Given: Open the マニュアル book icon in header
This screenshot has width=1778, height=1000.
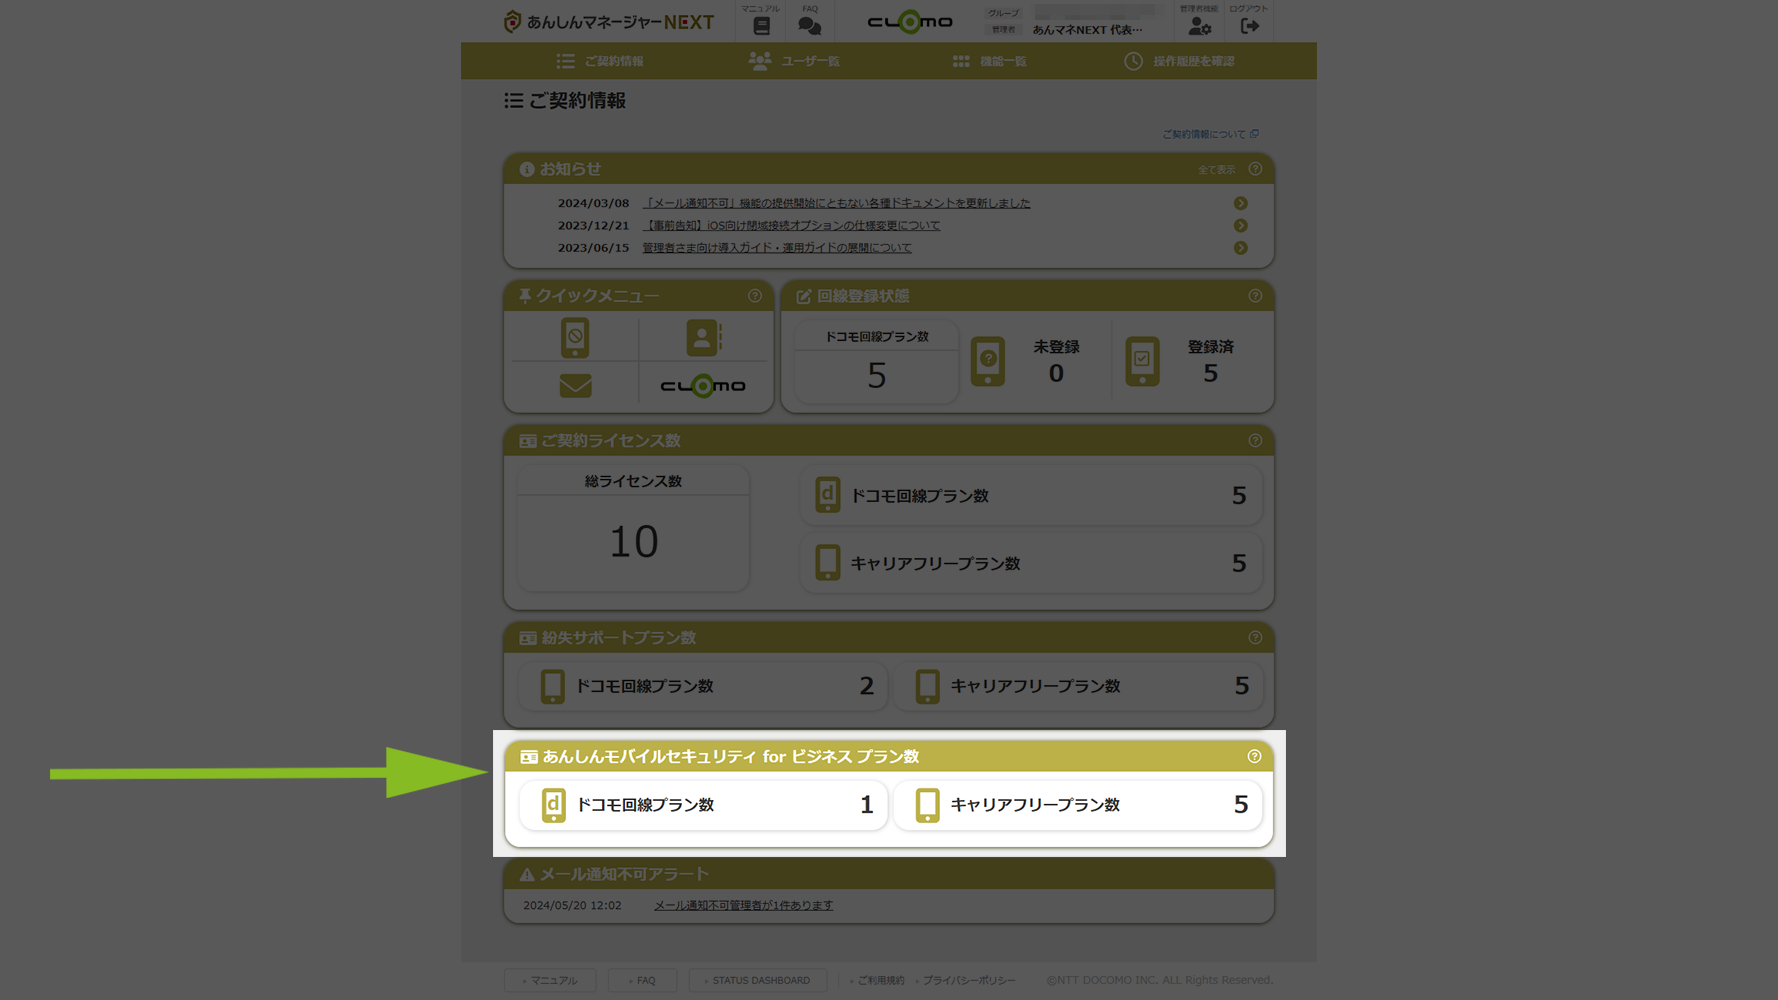Looking at the screenshot, I should [761, 25].
